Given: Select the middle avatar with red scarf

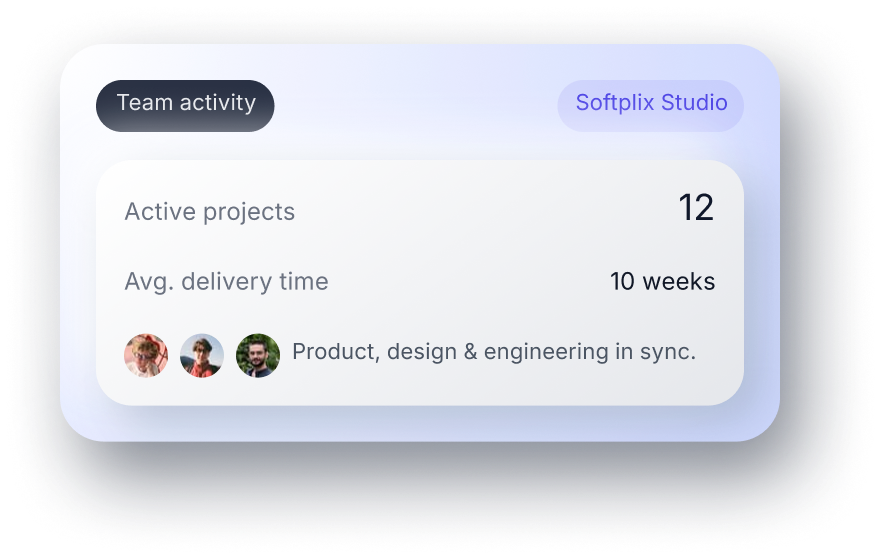Looking at the screenshot, I should point(202,355).
